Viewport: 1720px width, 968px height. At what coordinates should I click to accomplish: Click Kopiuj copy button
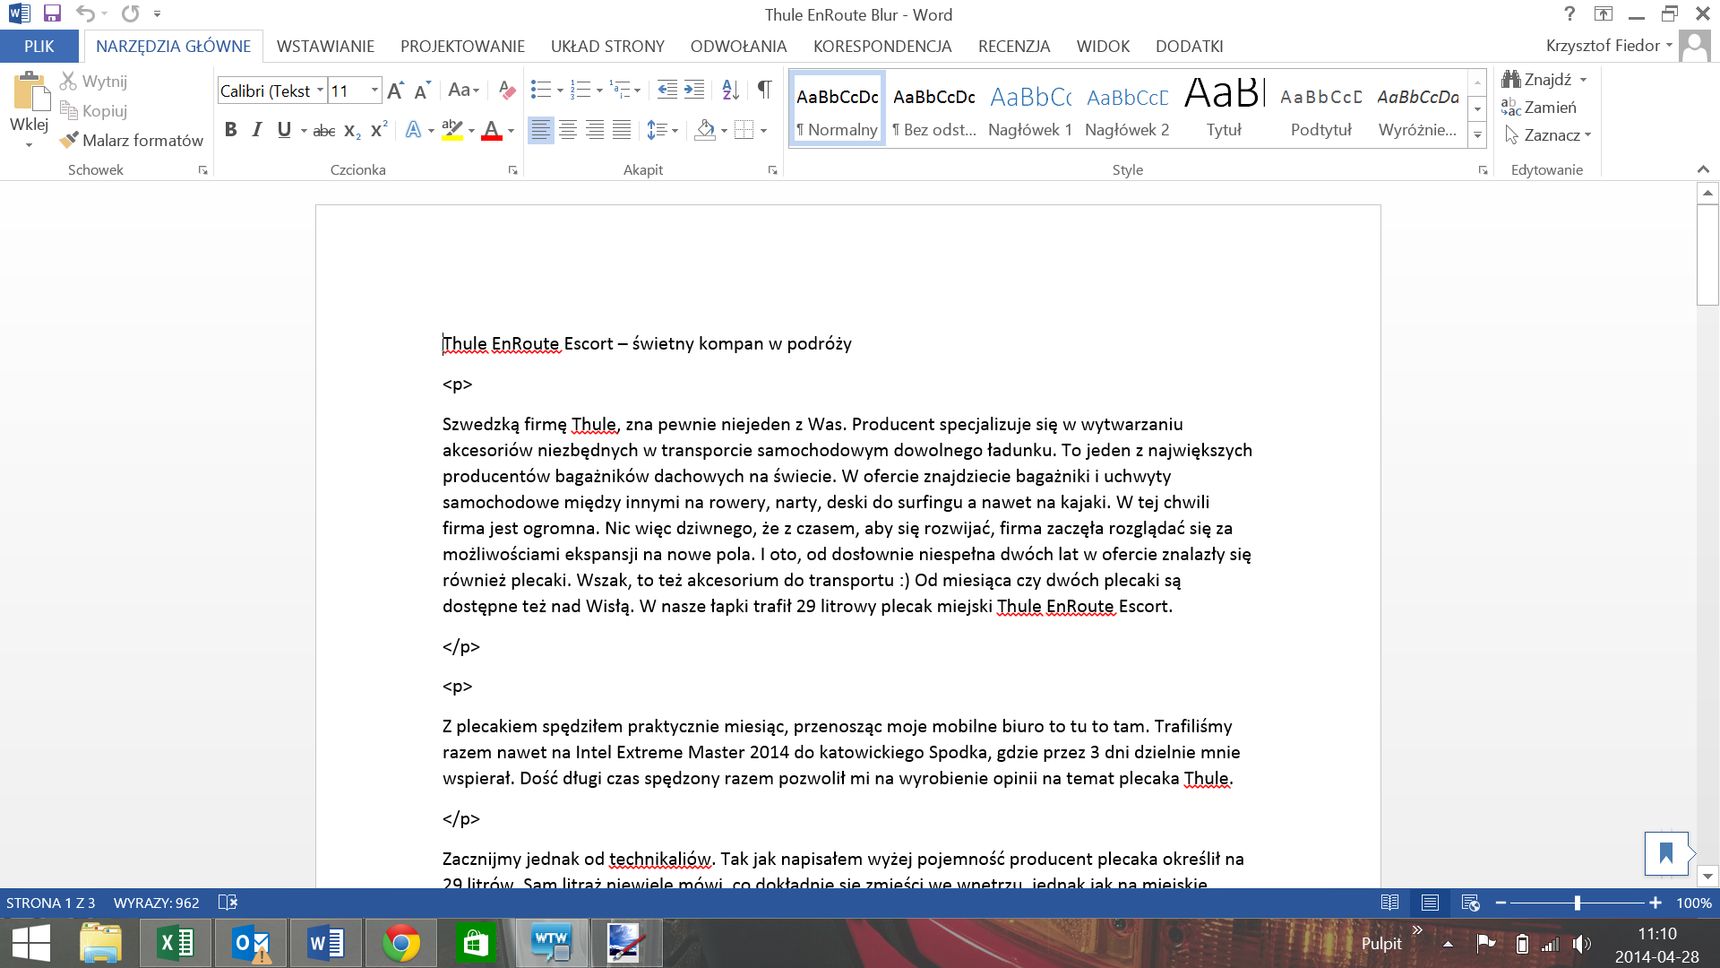pyautogui.click(x=93, y=110)
